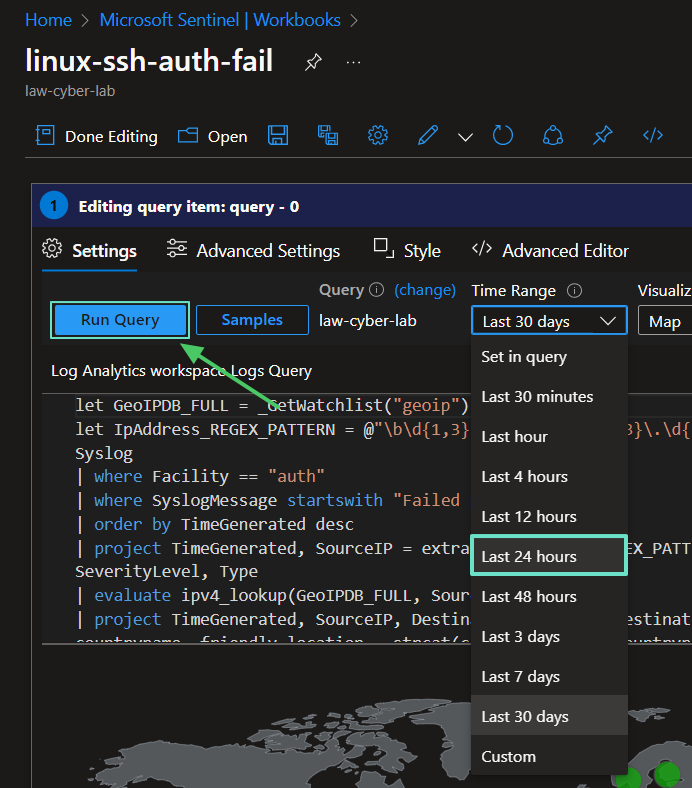
Task: Select 'Last 3 days' option
Action: 549,637
